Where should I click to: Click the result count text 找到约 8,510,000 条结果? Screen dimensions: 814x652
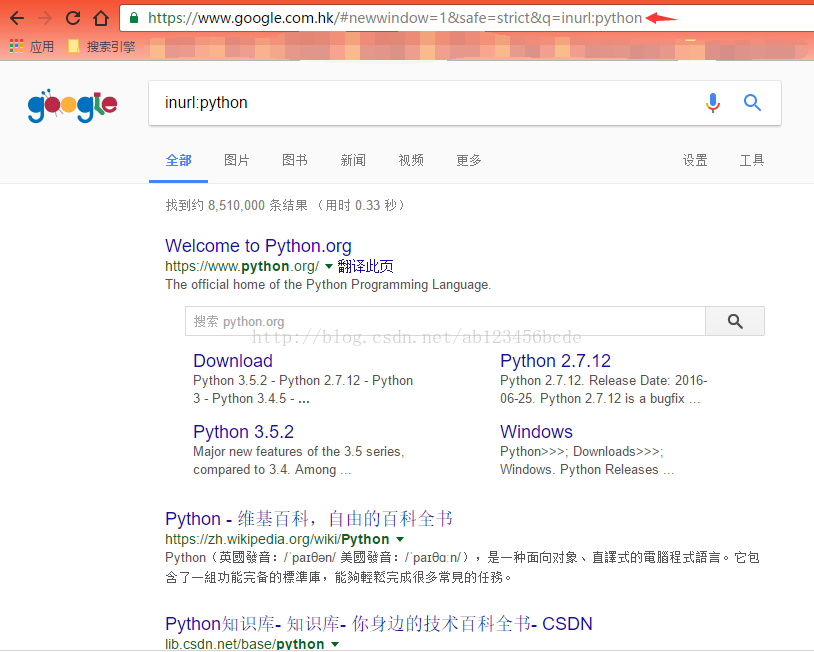coord(237,206)
